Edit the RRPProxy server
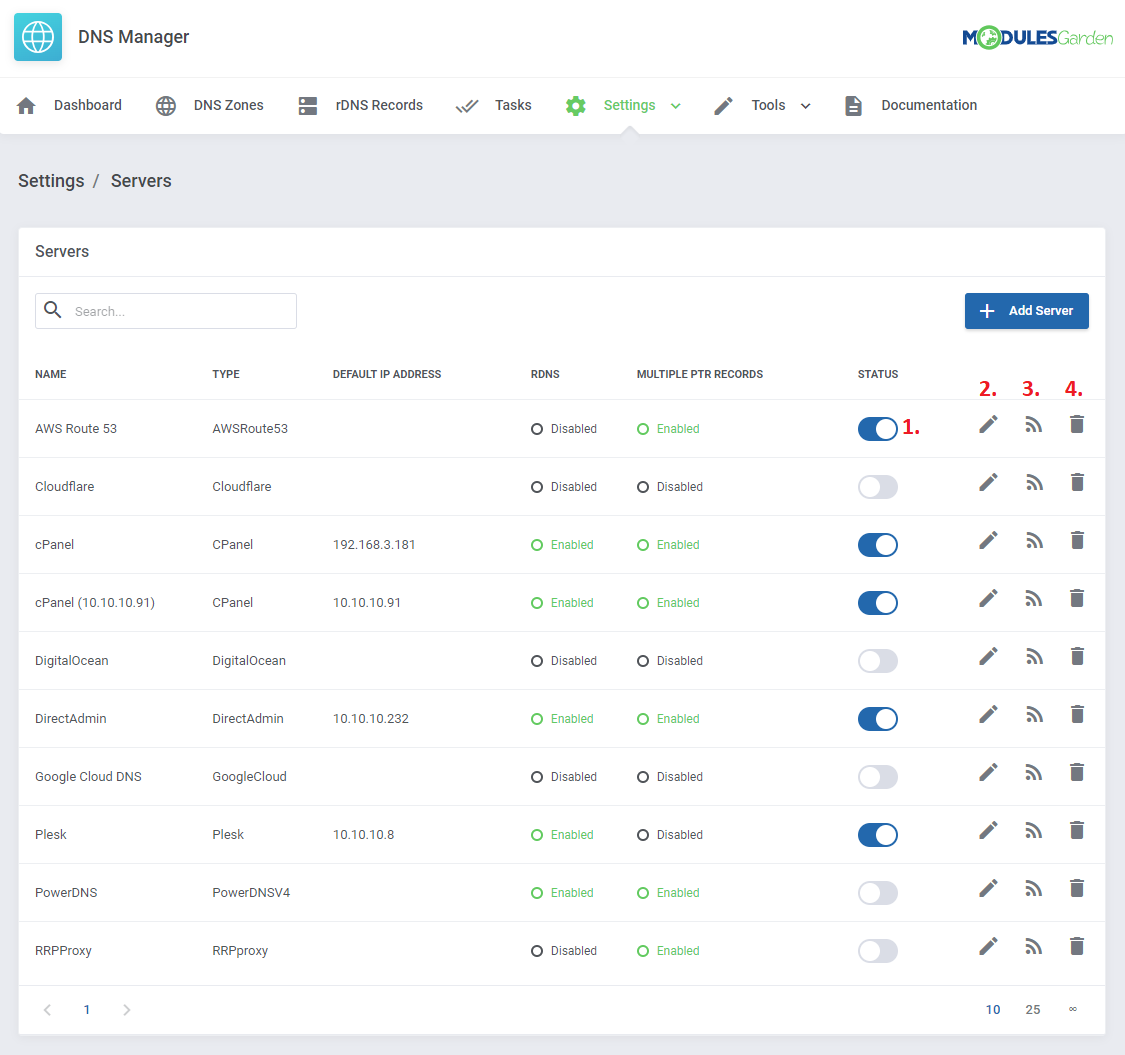This screenshot has width=1125, height=1055. 988,947
